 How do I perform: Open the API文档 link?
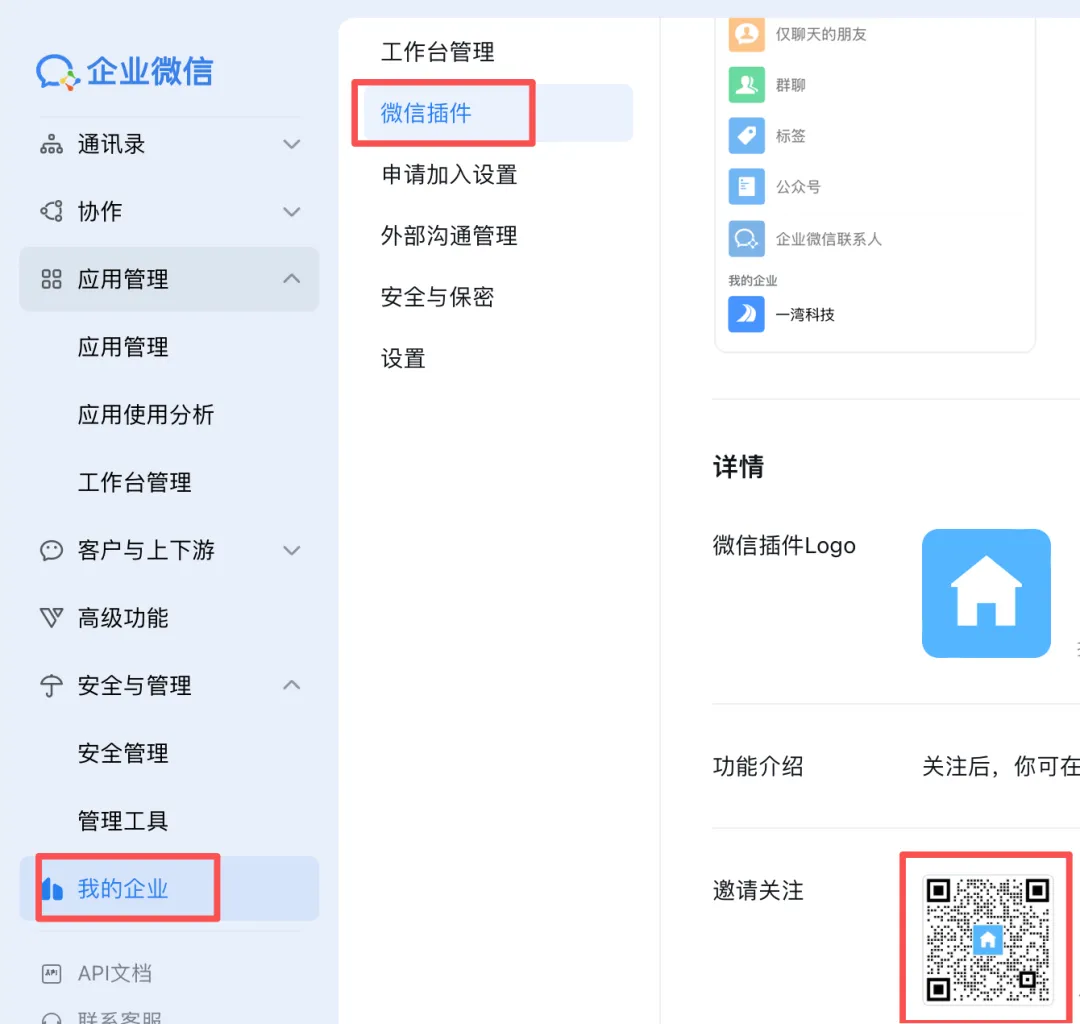(x=115, y=974)
